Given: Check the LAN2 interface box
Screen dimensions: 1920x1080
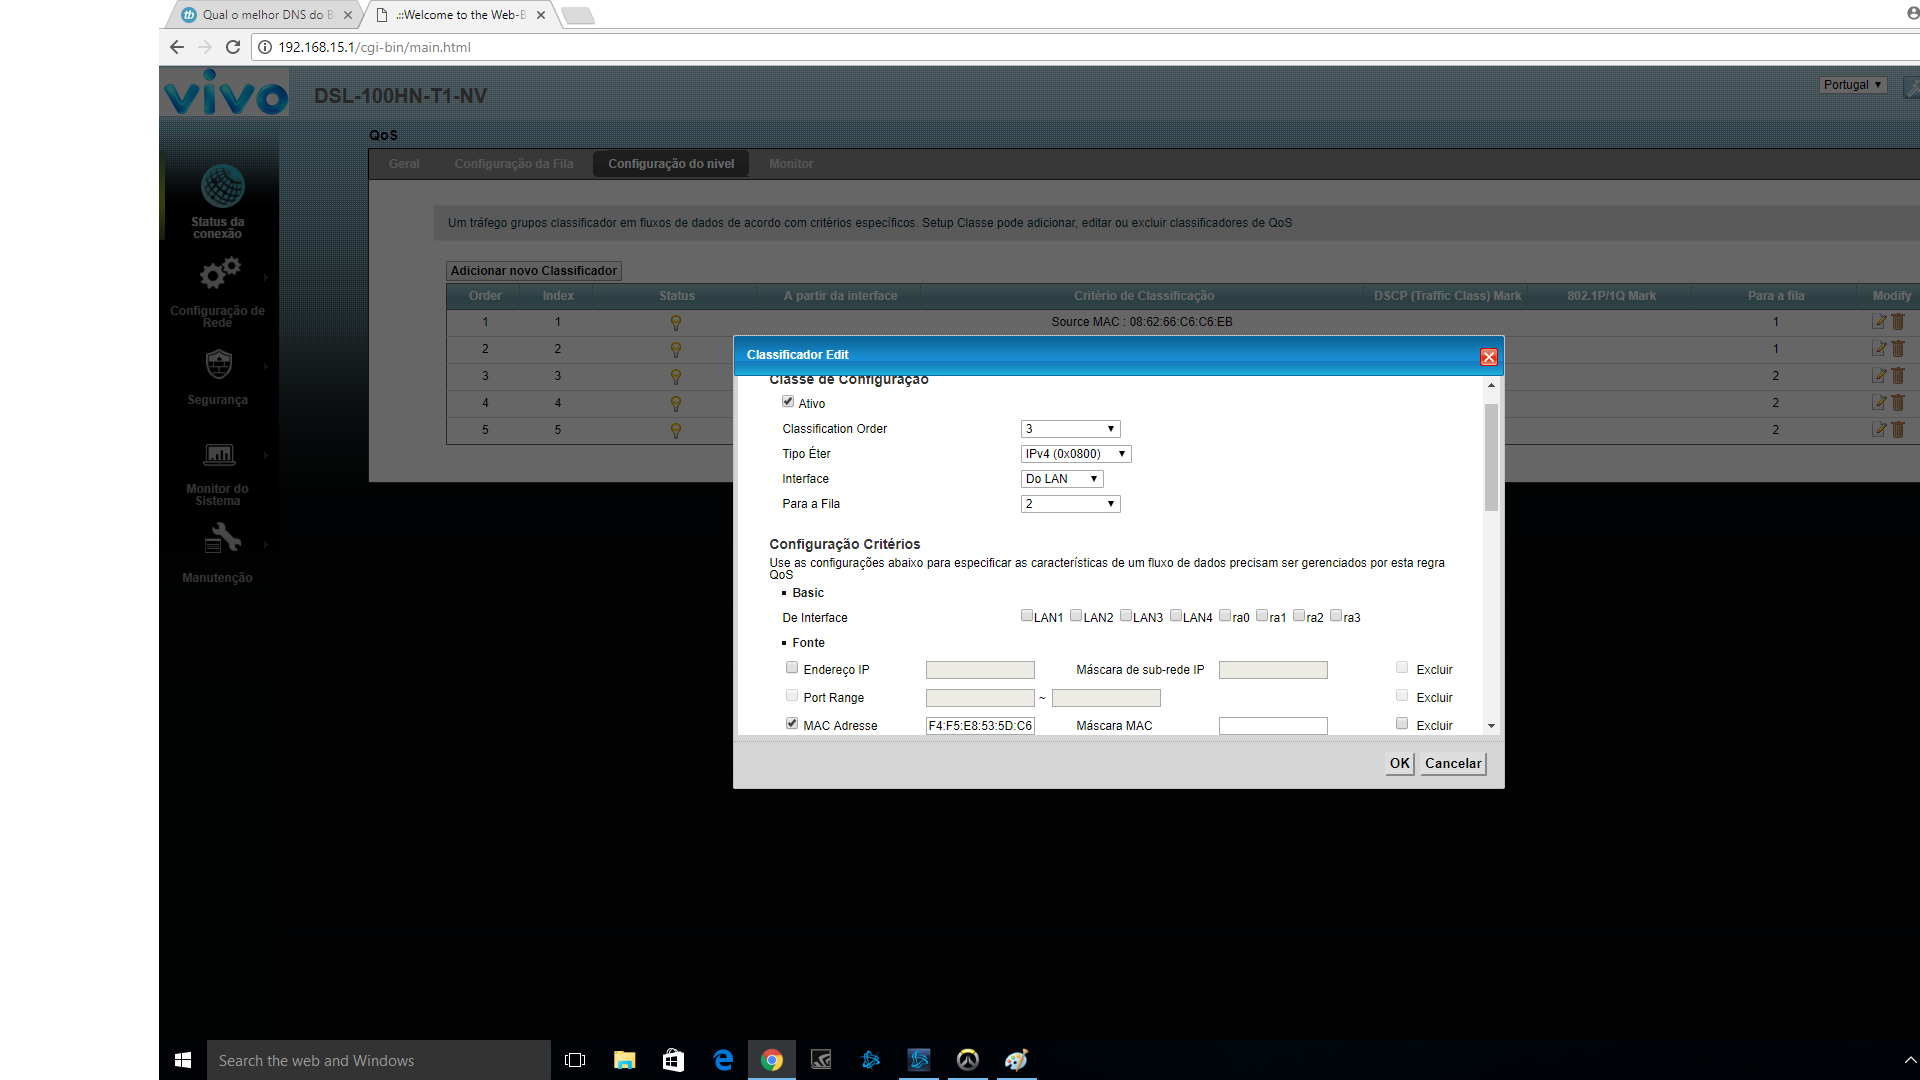Looking at the screenshot, I should tap(1076, 616).
